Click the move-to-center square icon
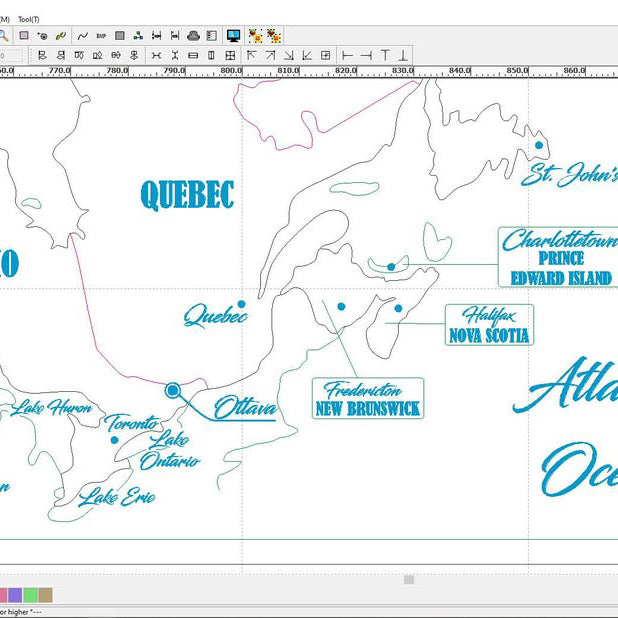The width and height of the screenshot is (618, 618). coord(325,56)
